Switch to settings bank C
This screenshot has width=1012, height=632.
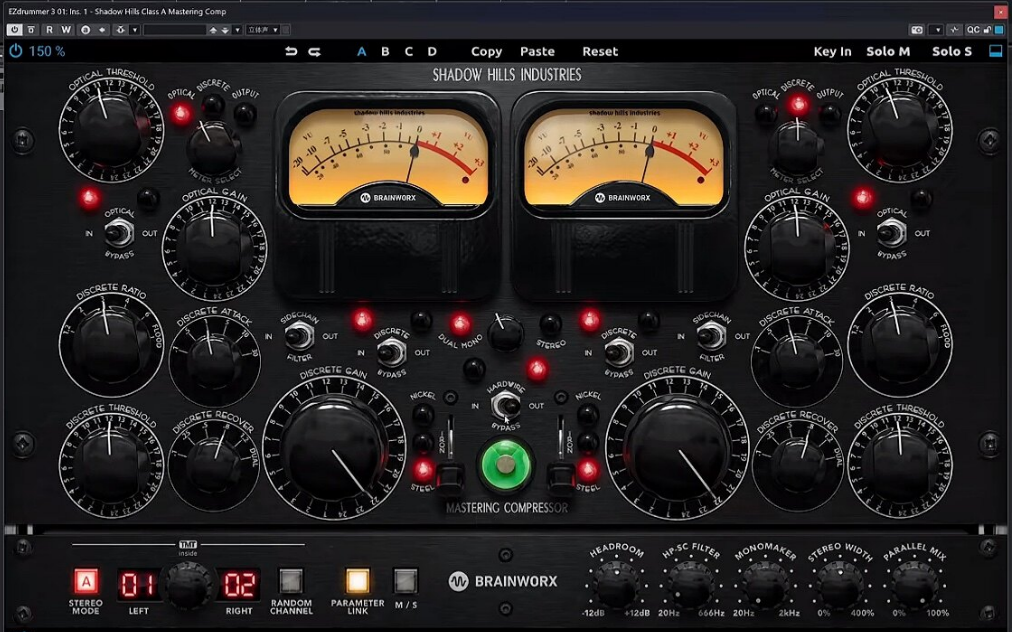pos(409,51)
